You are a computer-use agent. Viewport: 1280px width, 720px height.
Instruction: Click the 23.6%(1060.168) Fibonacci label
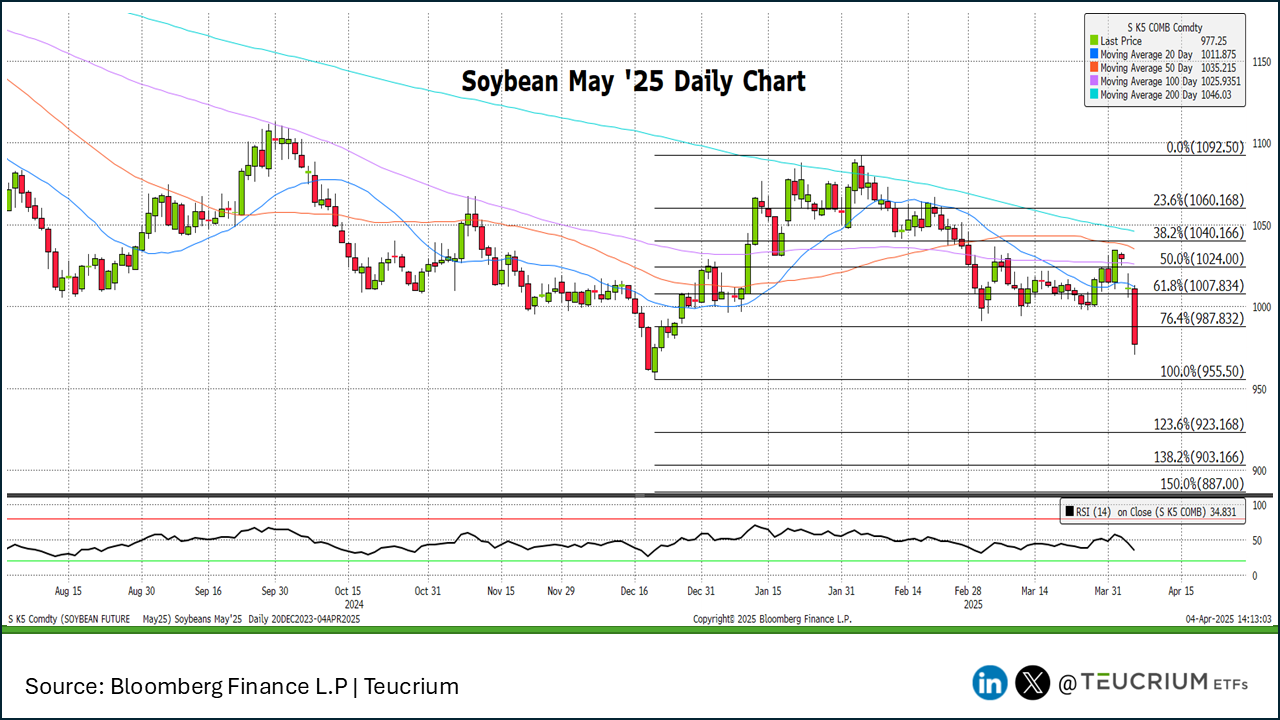[x=1199, y=200]
